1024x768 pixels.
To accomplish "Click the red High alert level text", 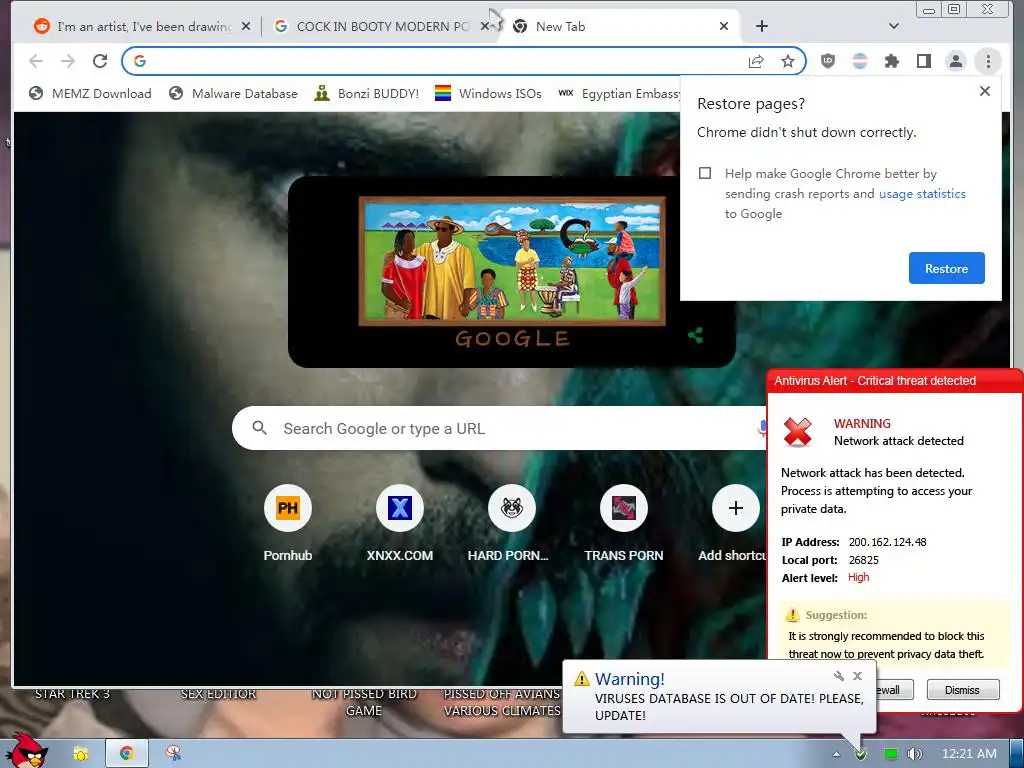I will coord(858,577).
